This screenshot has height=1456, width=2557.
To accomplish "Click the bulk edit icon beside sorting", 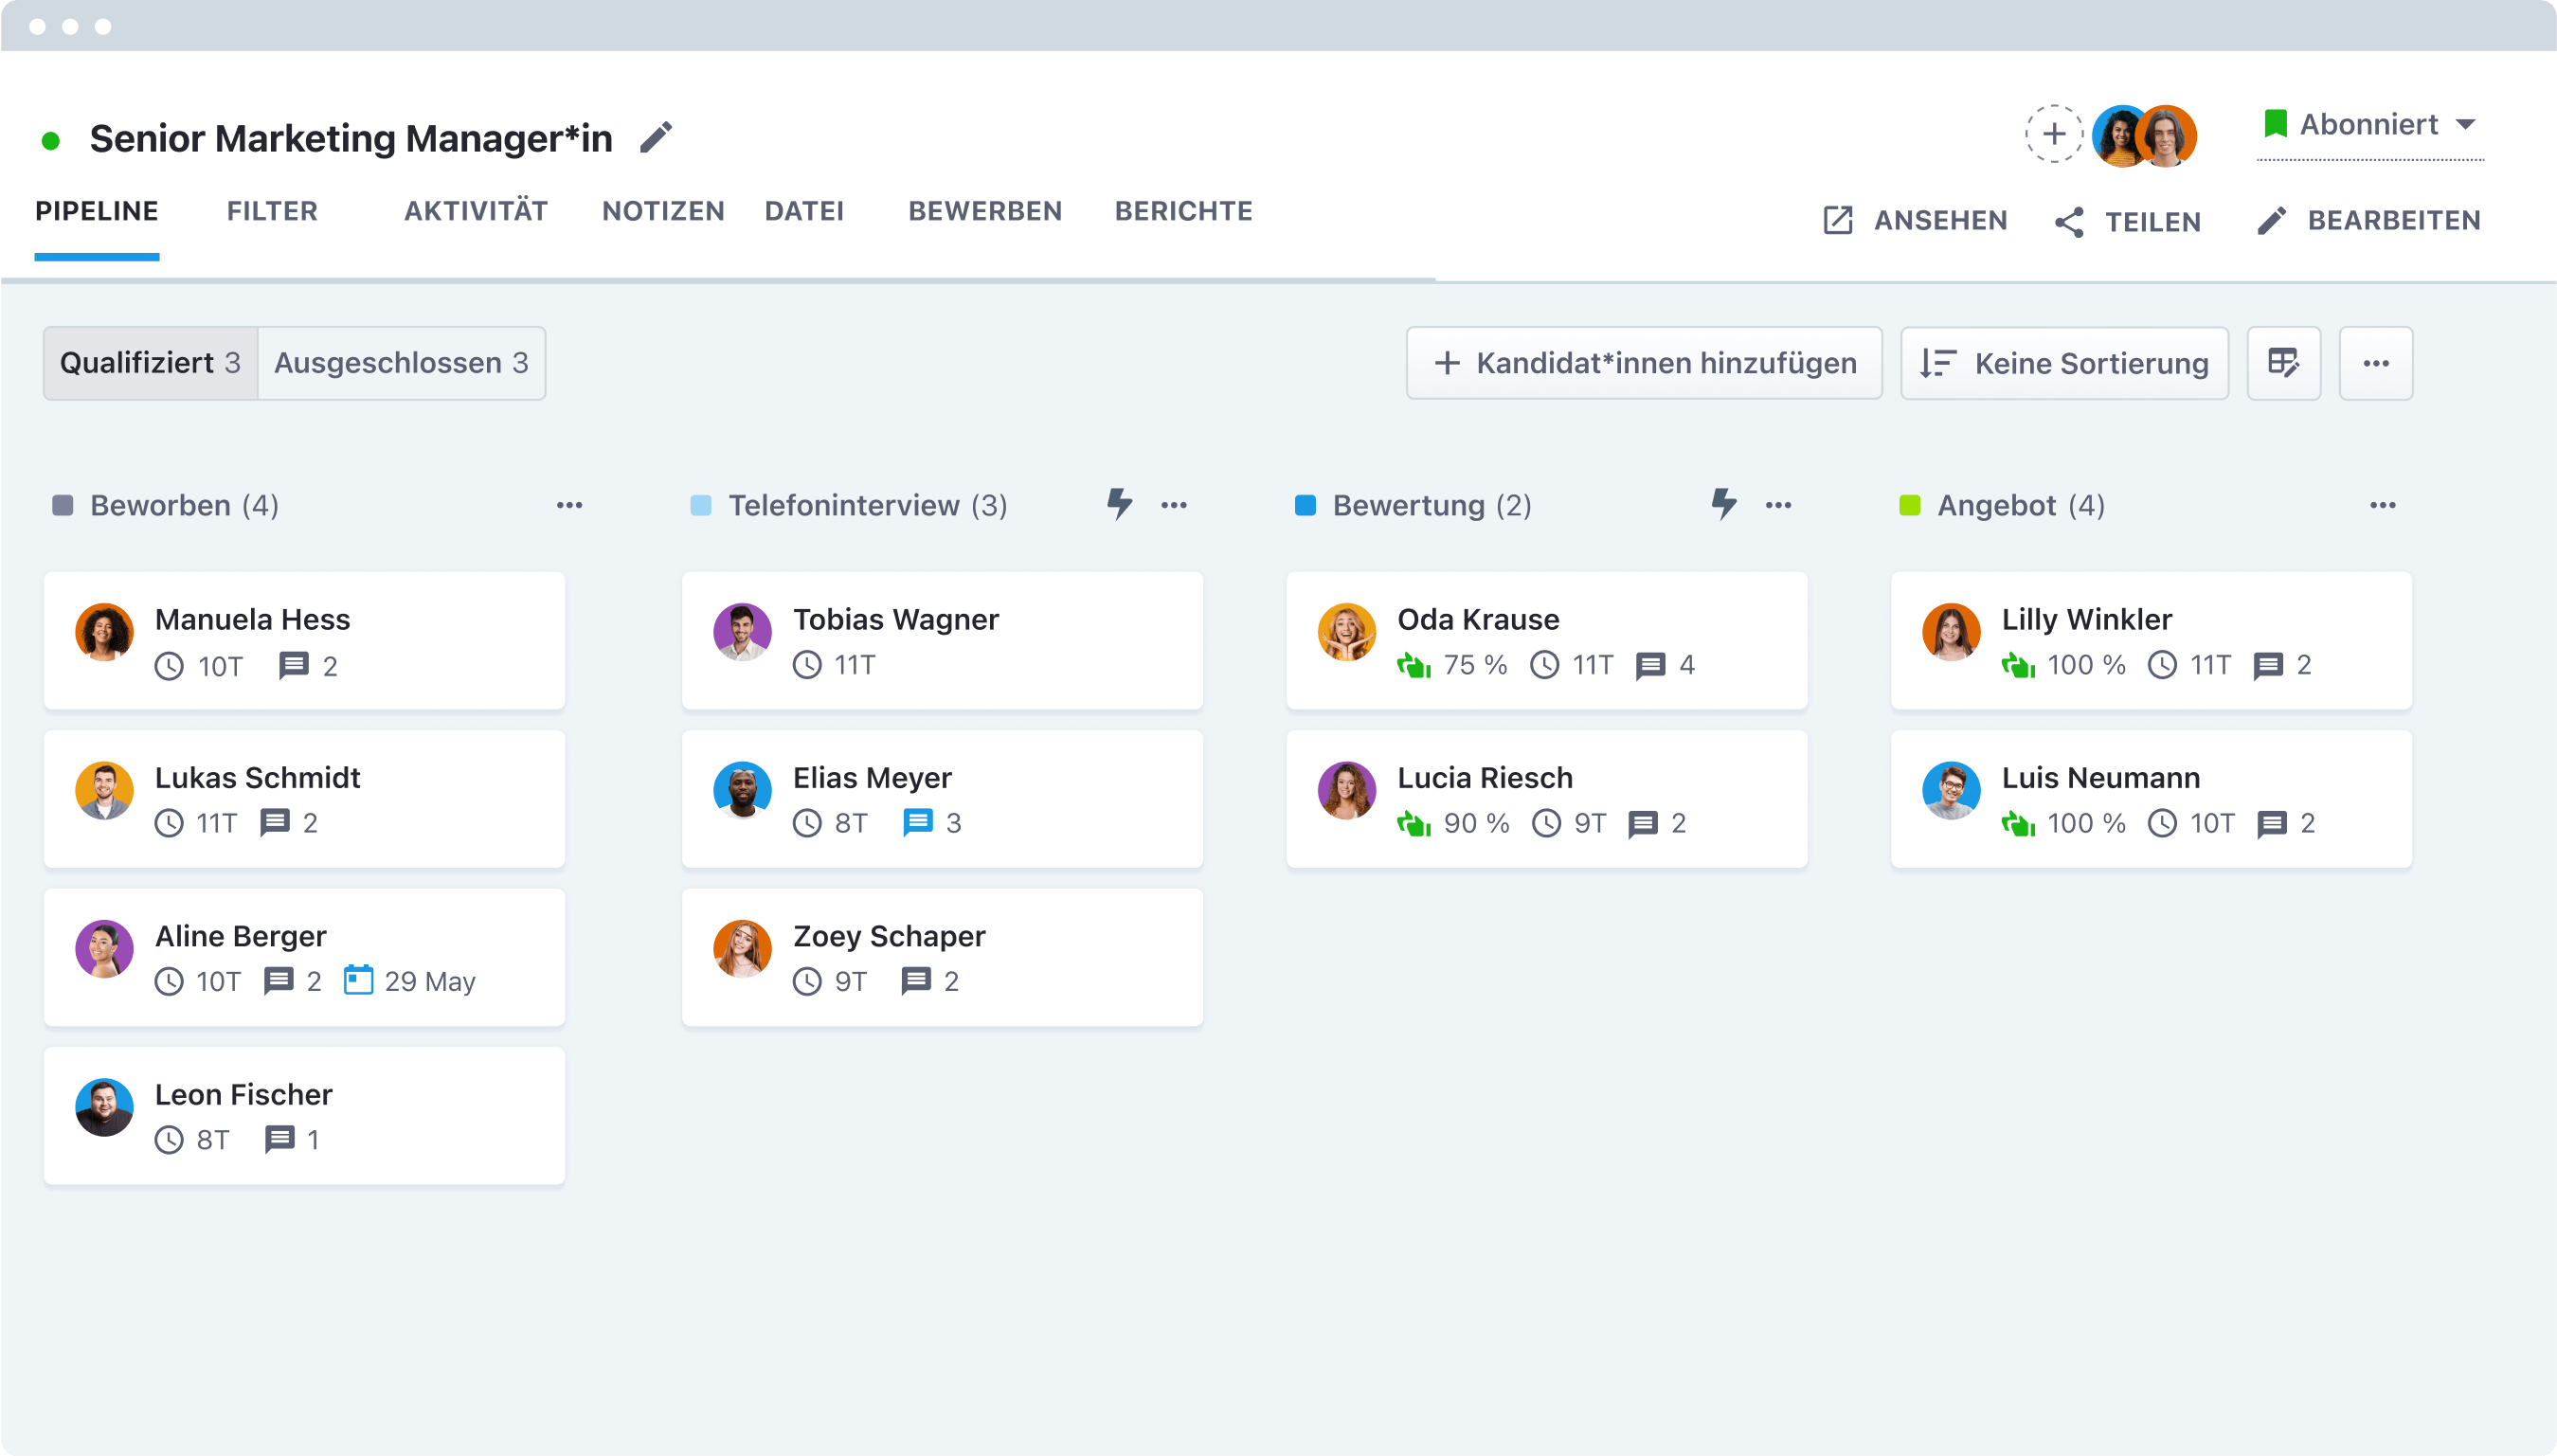I will (2284, 363).
